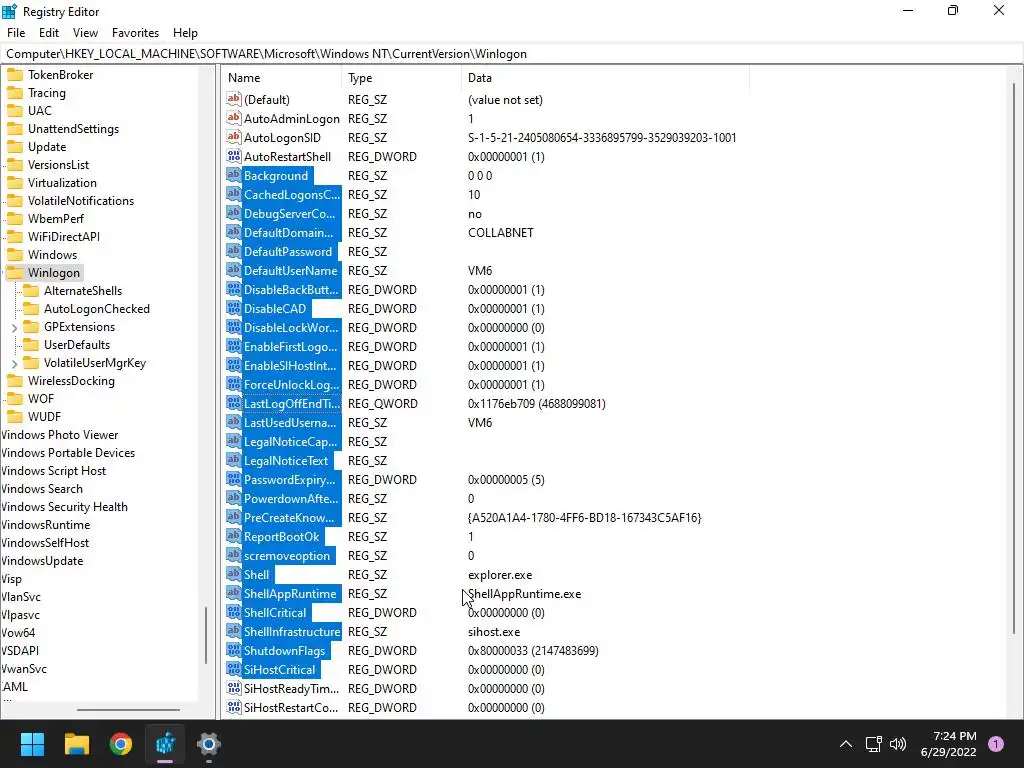Select the Update key in tree
1024x768 pixels.
pos(46,147)
